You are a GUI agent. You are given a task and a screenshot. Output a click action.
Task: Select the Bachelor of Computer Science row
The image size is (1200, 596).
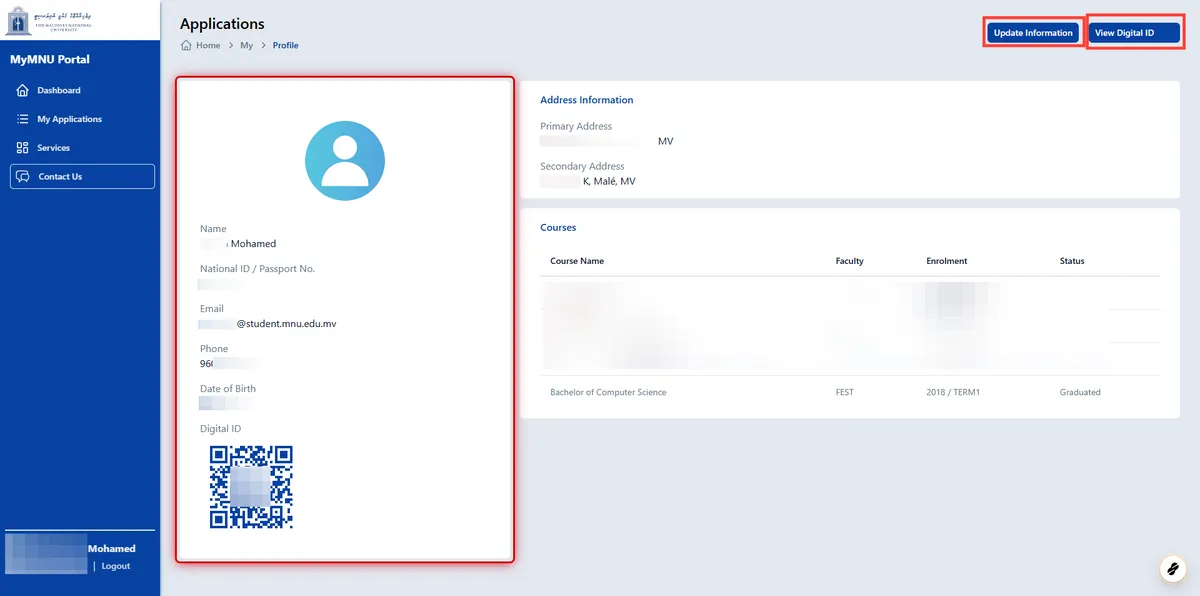point(608,392)
